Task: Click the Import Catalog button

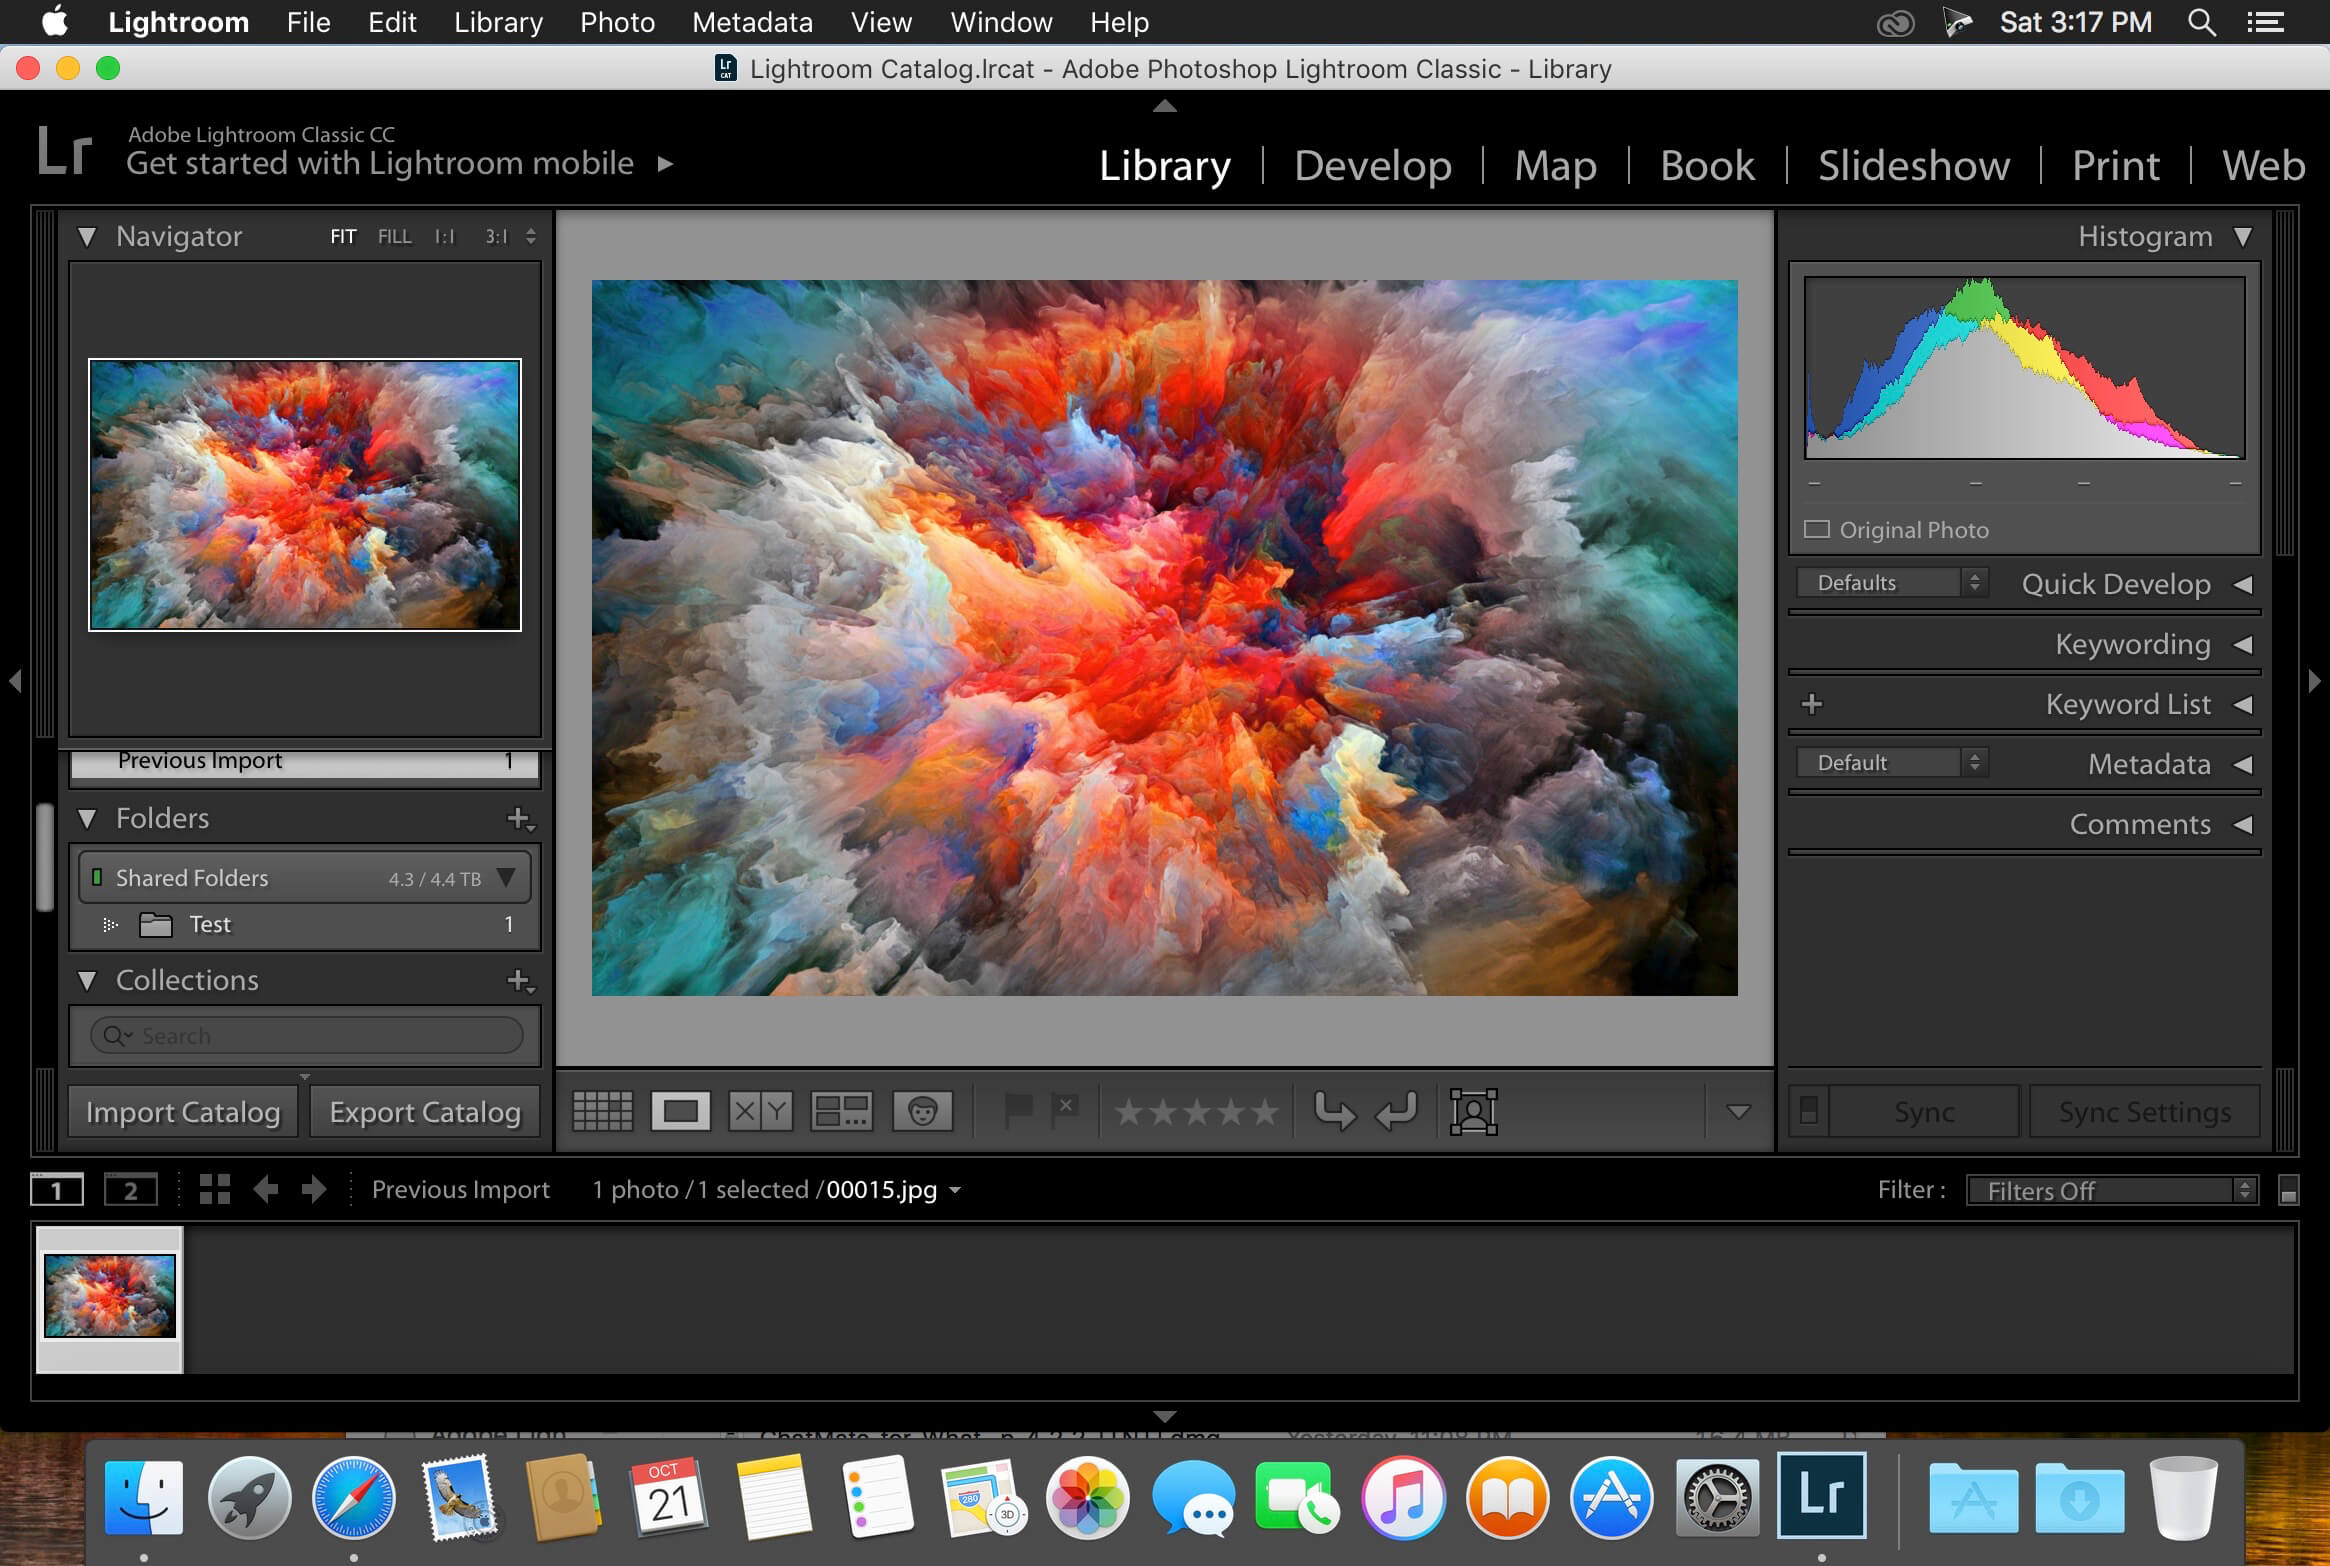Action: 182,1110
